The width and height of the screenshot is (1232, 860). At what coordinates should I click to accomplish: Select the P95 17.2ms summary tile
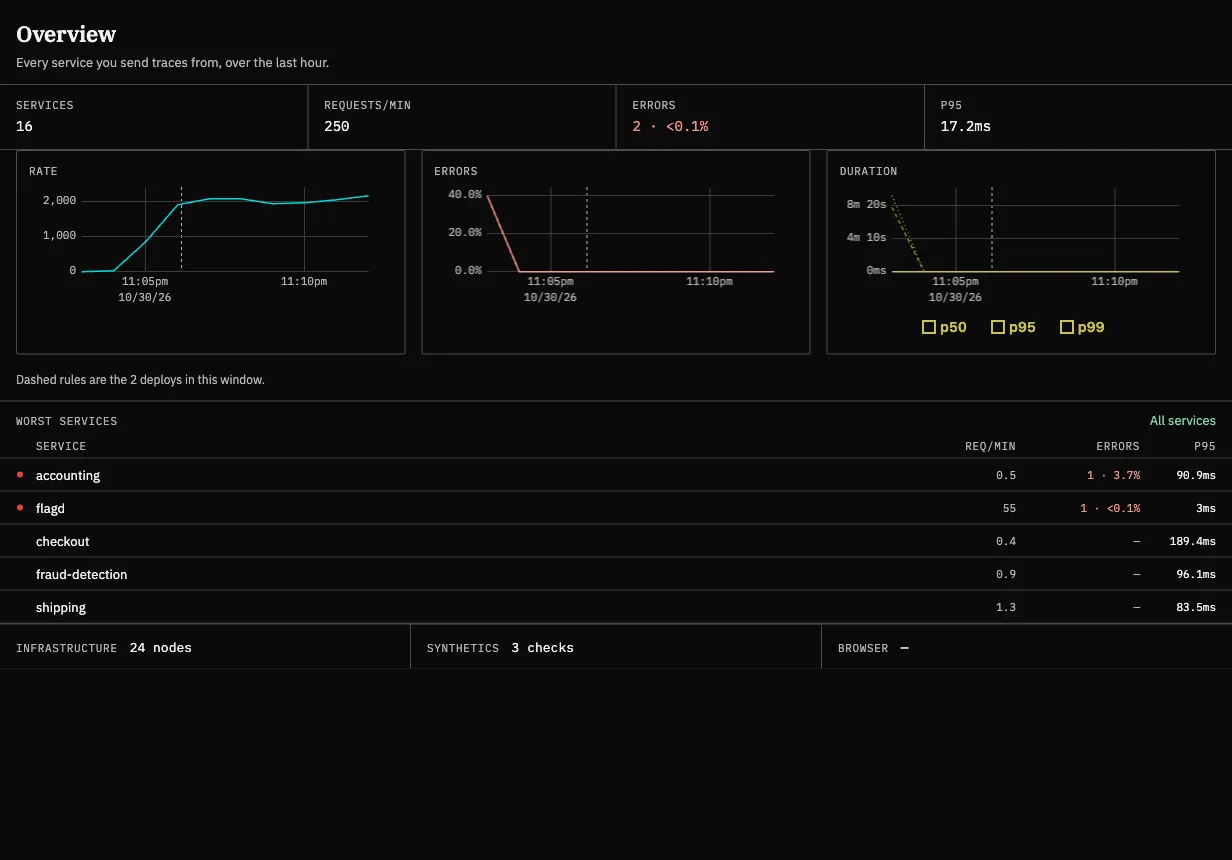[1078, 117]
